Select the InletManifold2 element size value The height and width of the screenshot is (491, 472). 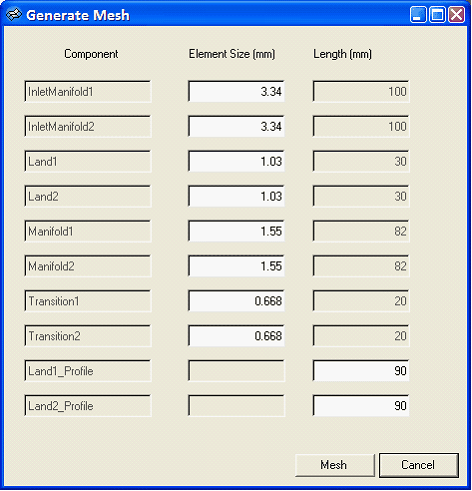[236, 126]
